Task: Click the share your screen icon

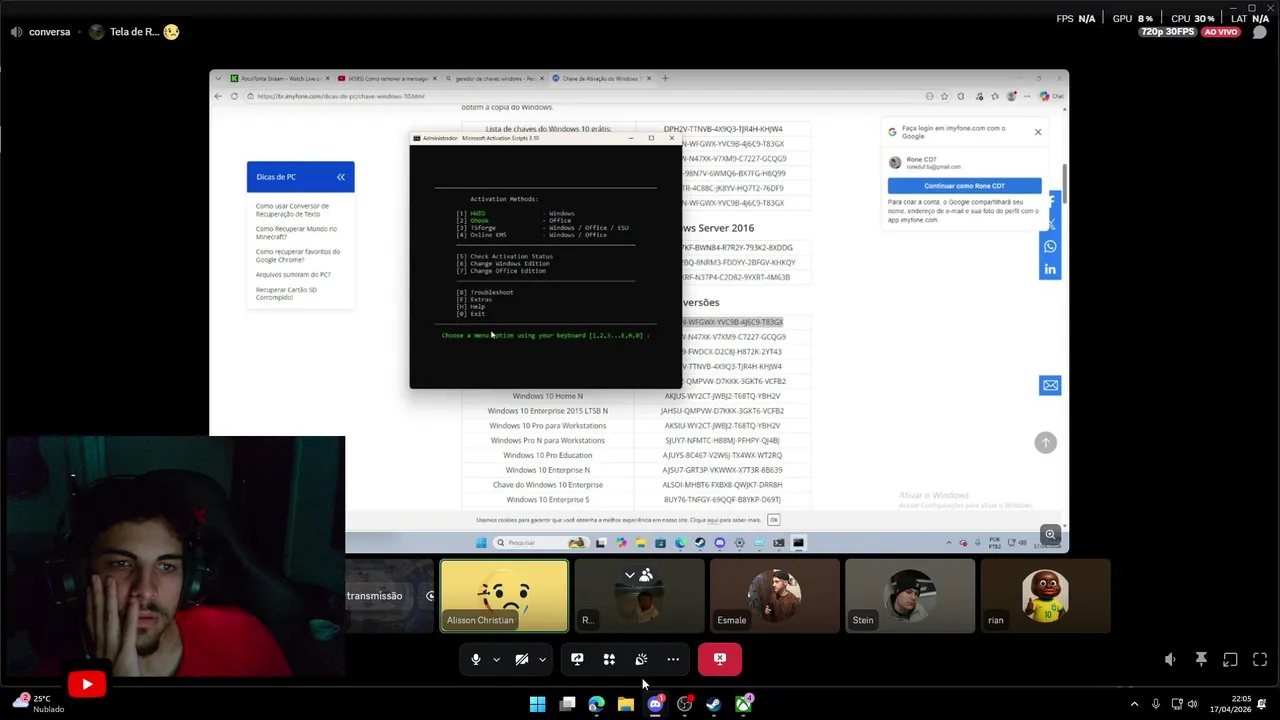Action: (x=577, y=659)
